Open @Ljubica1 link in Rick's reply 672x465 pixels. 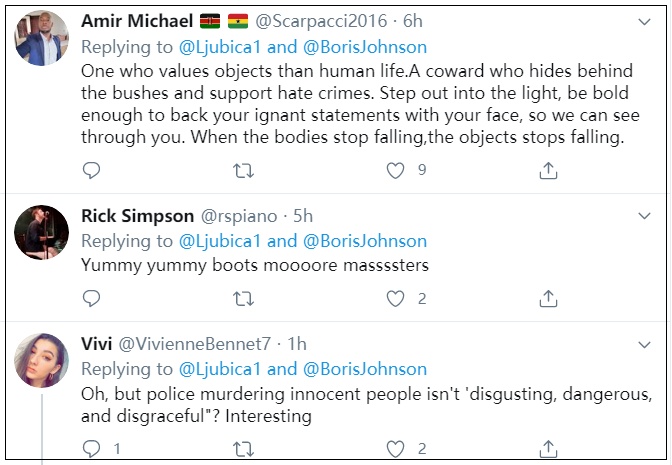click(x=220, y=241)
